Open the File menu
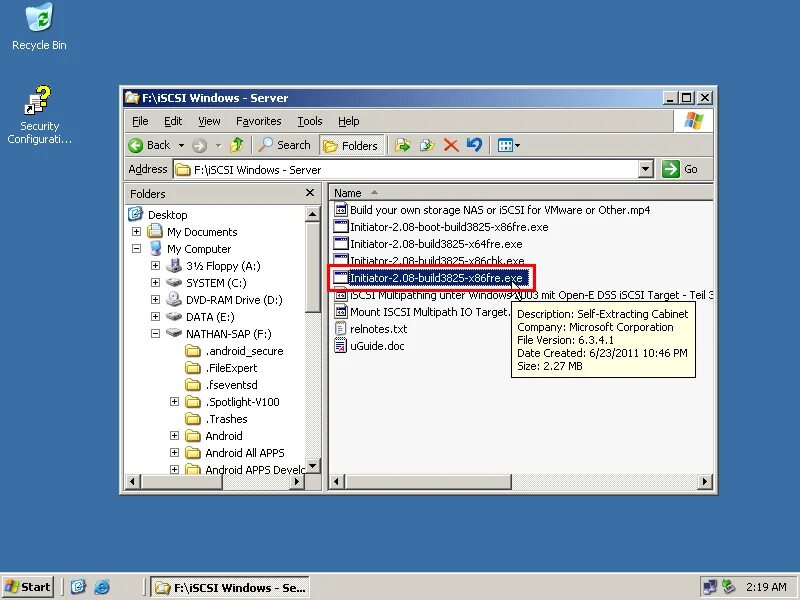 coord(140,121)
